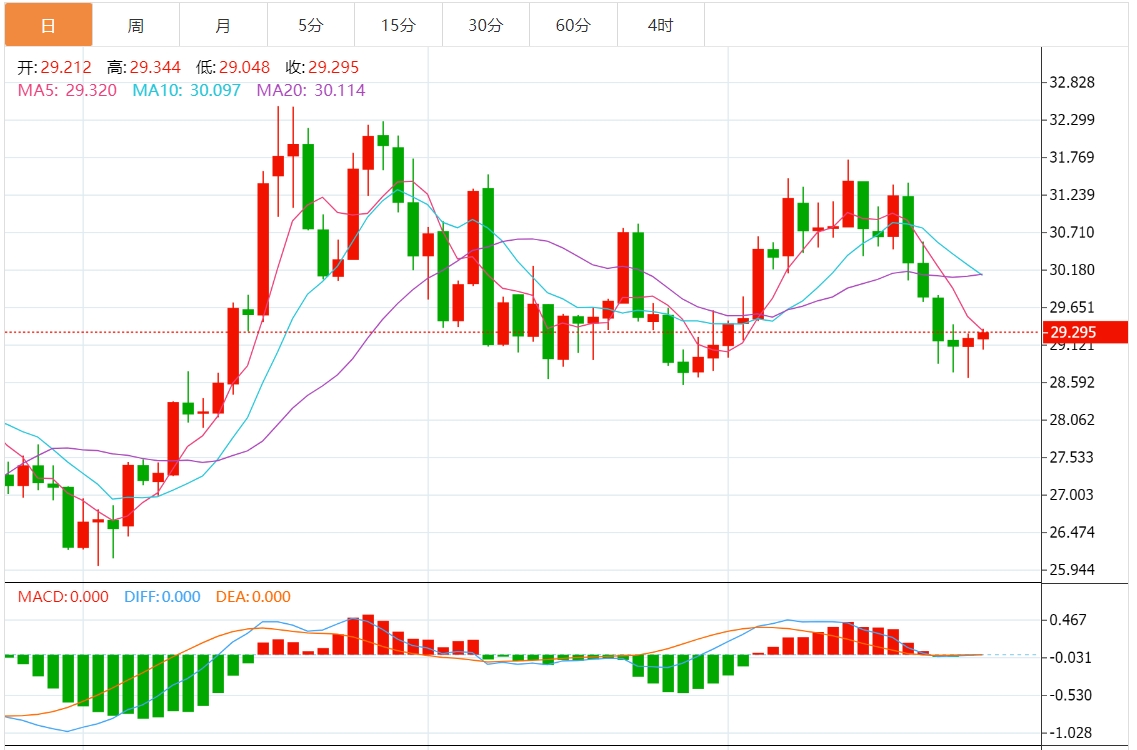
Task: Select the 日 daily chart tab
Action: coord(49,25)
